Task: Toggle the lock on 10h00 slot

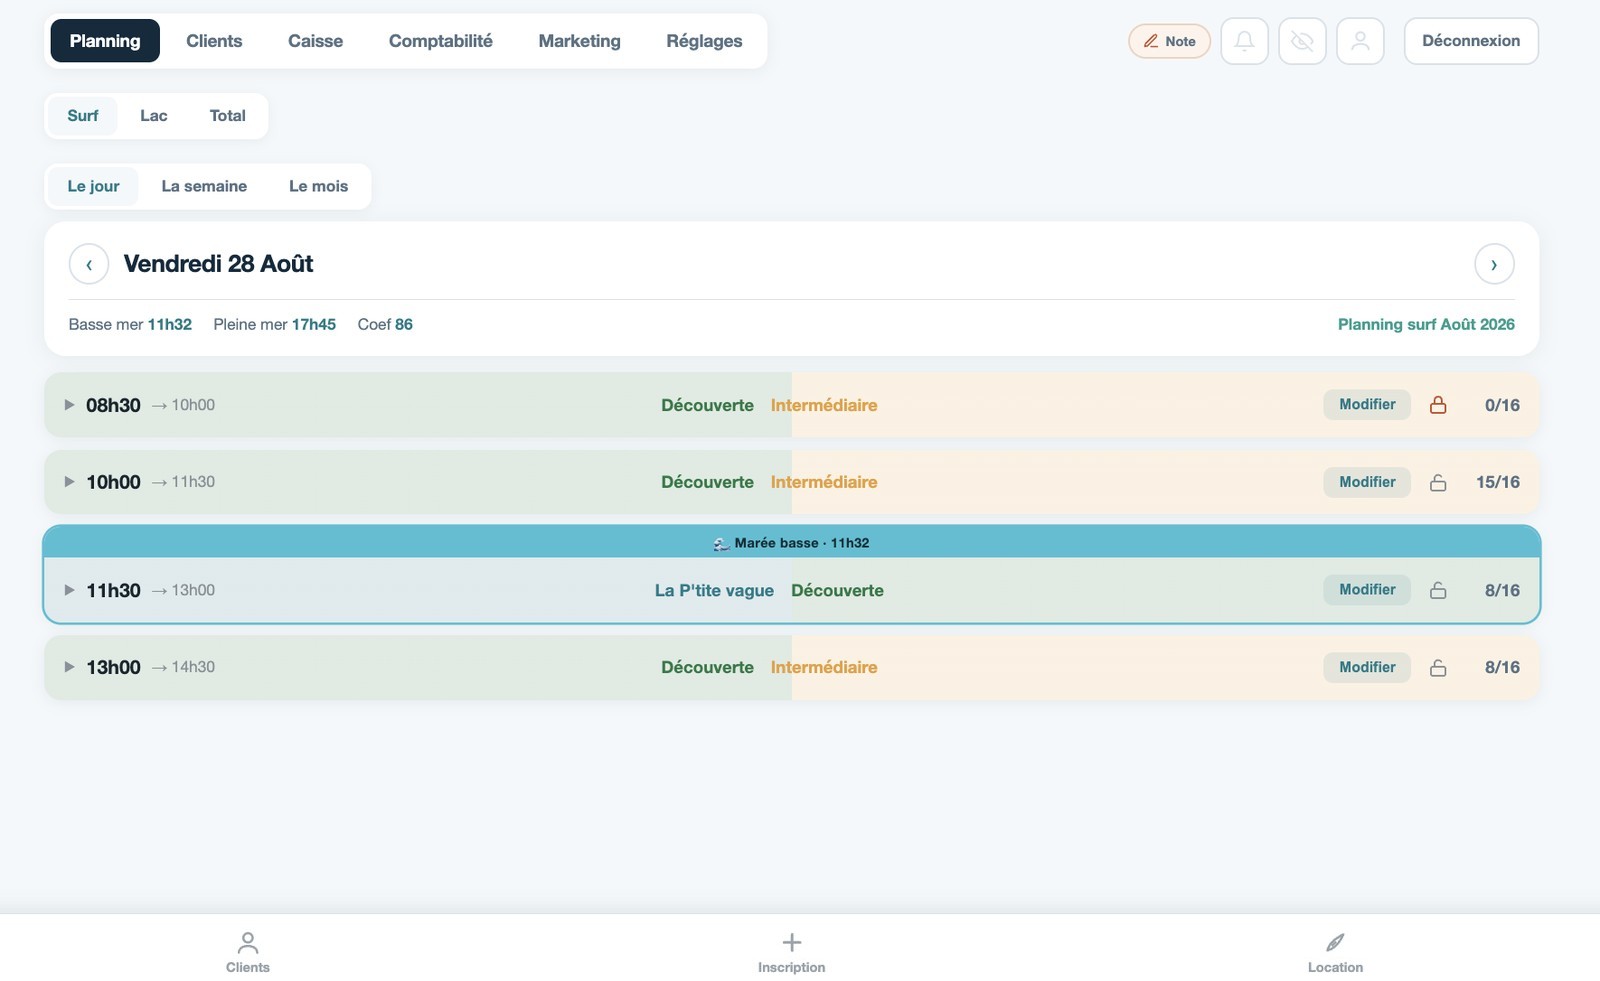Action: pos(1438,482)
